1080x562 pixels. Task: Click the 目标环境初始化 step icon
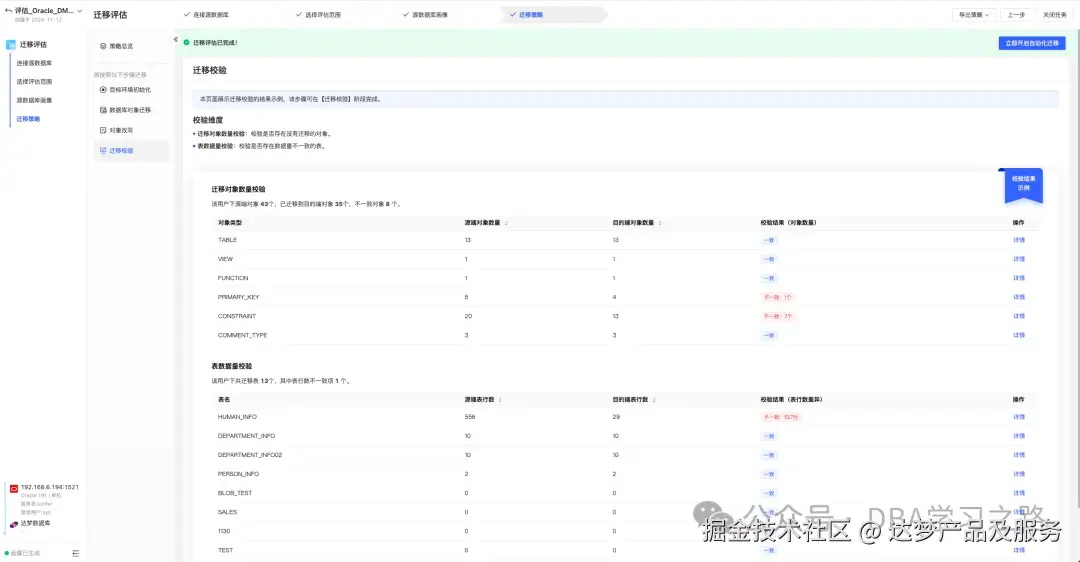(103, 90)
